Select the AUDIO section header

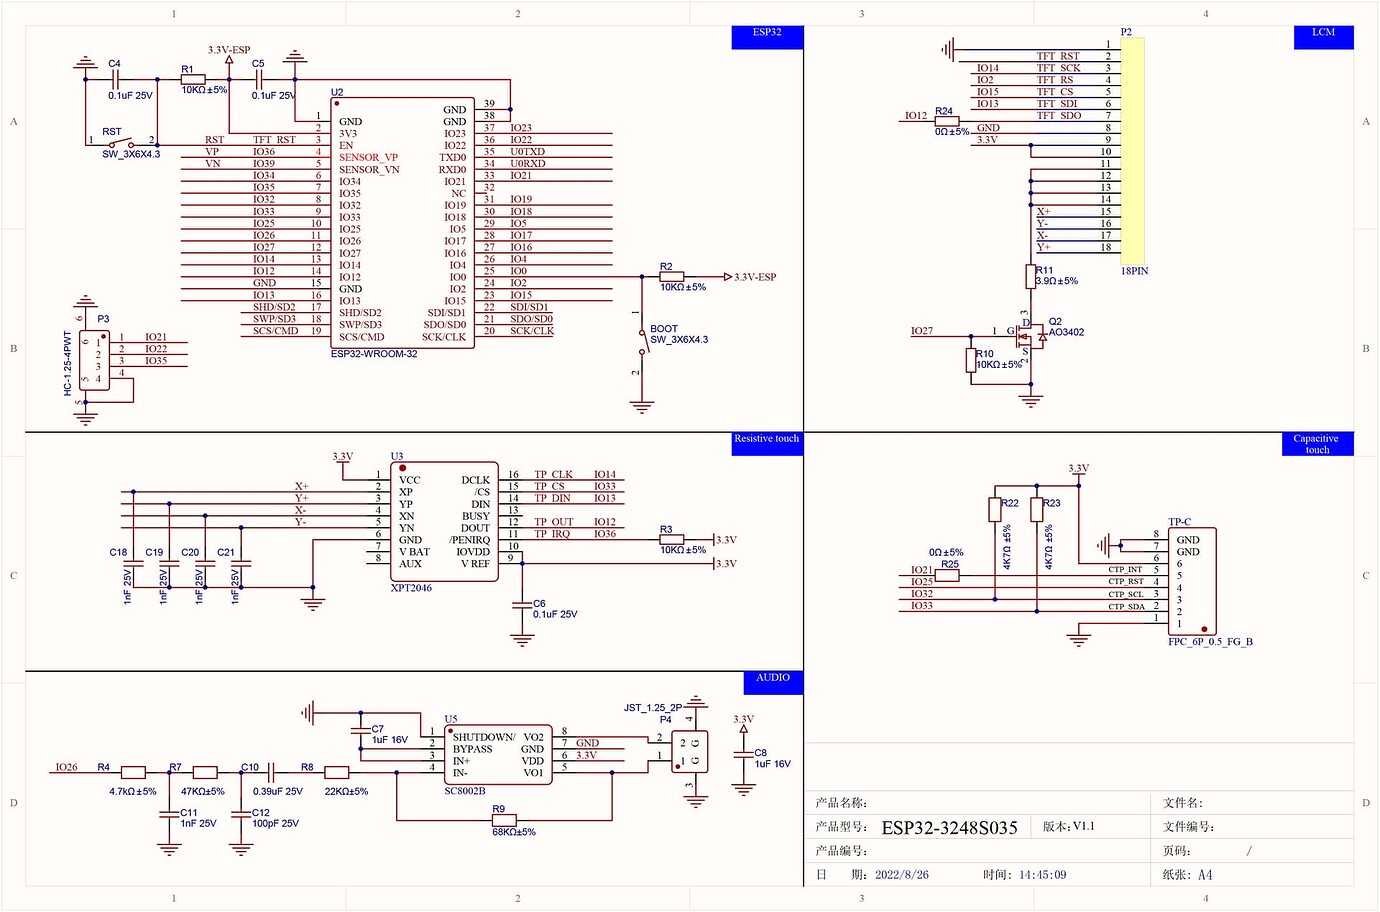click(772, 681)
